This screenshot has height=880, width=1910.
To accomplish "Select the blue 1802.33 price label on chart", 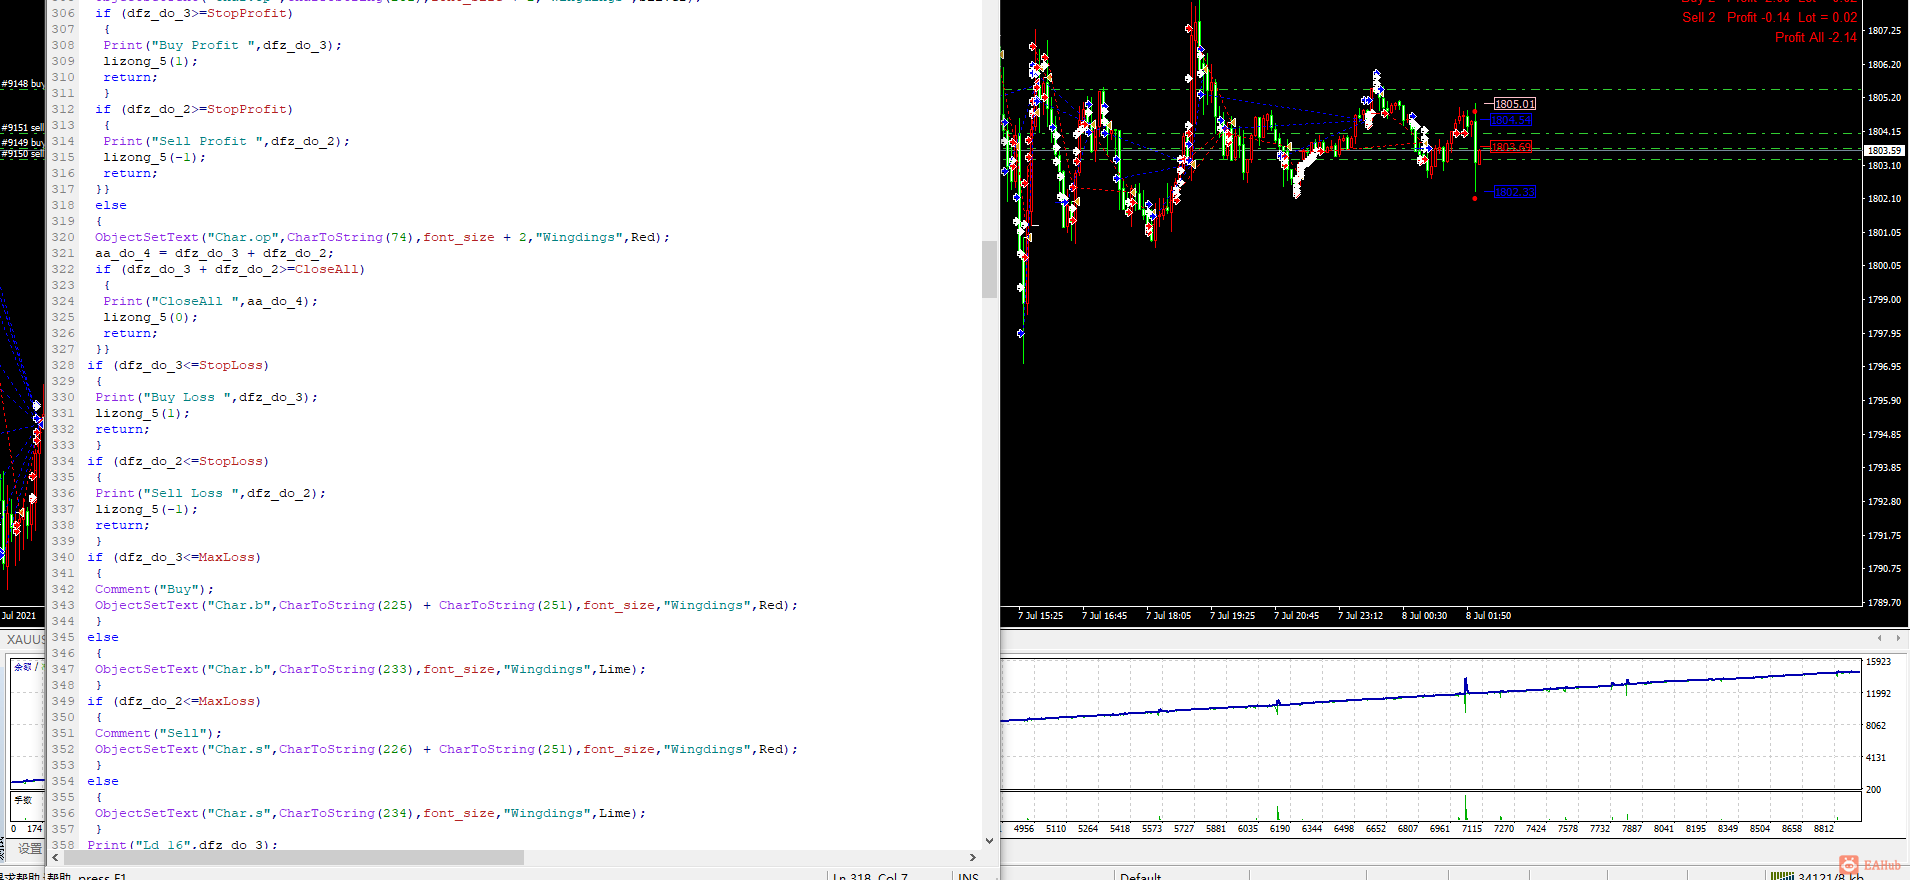I will [x=1514, y=192].
